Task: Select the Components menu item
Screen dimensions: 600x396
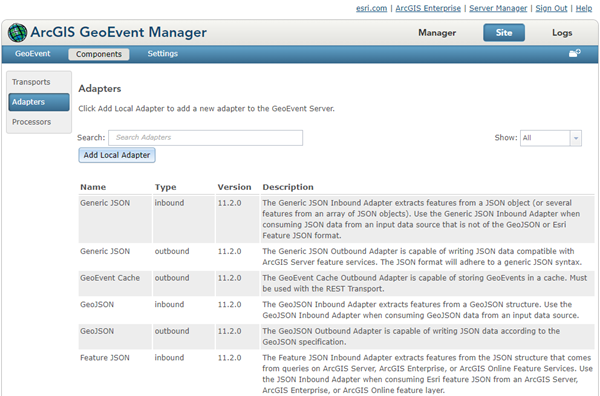Action: pyautogui.click(x=99, y=54)
